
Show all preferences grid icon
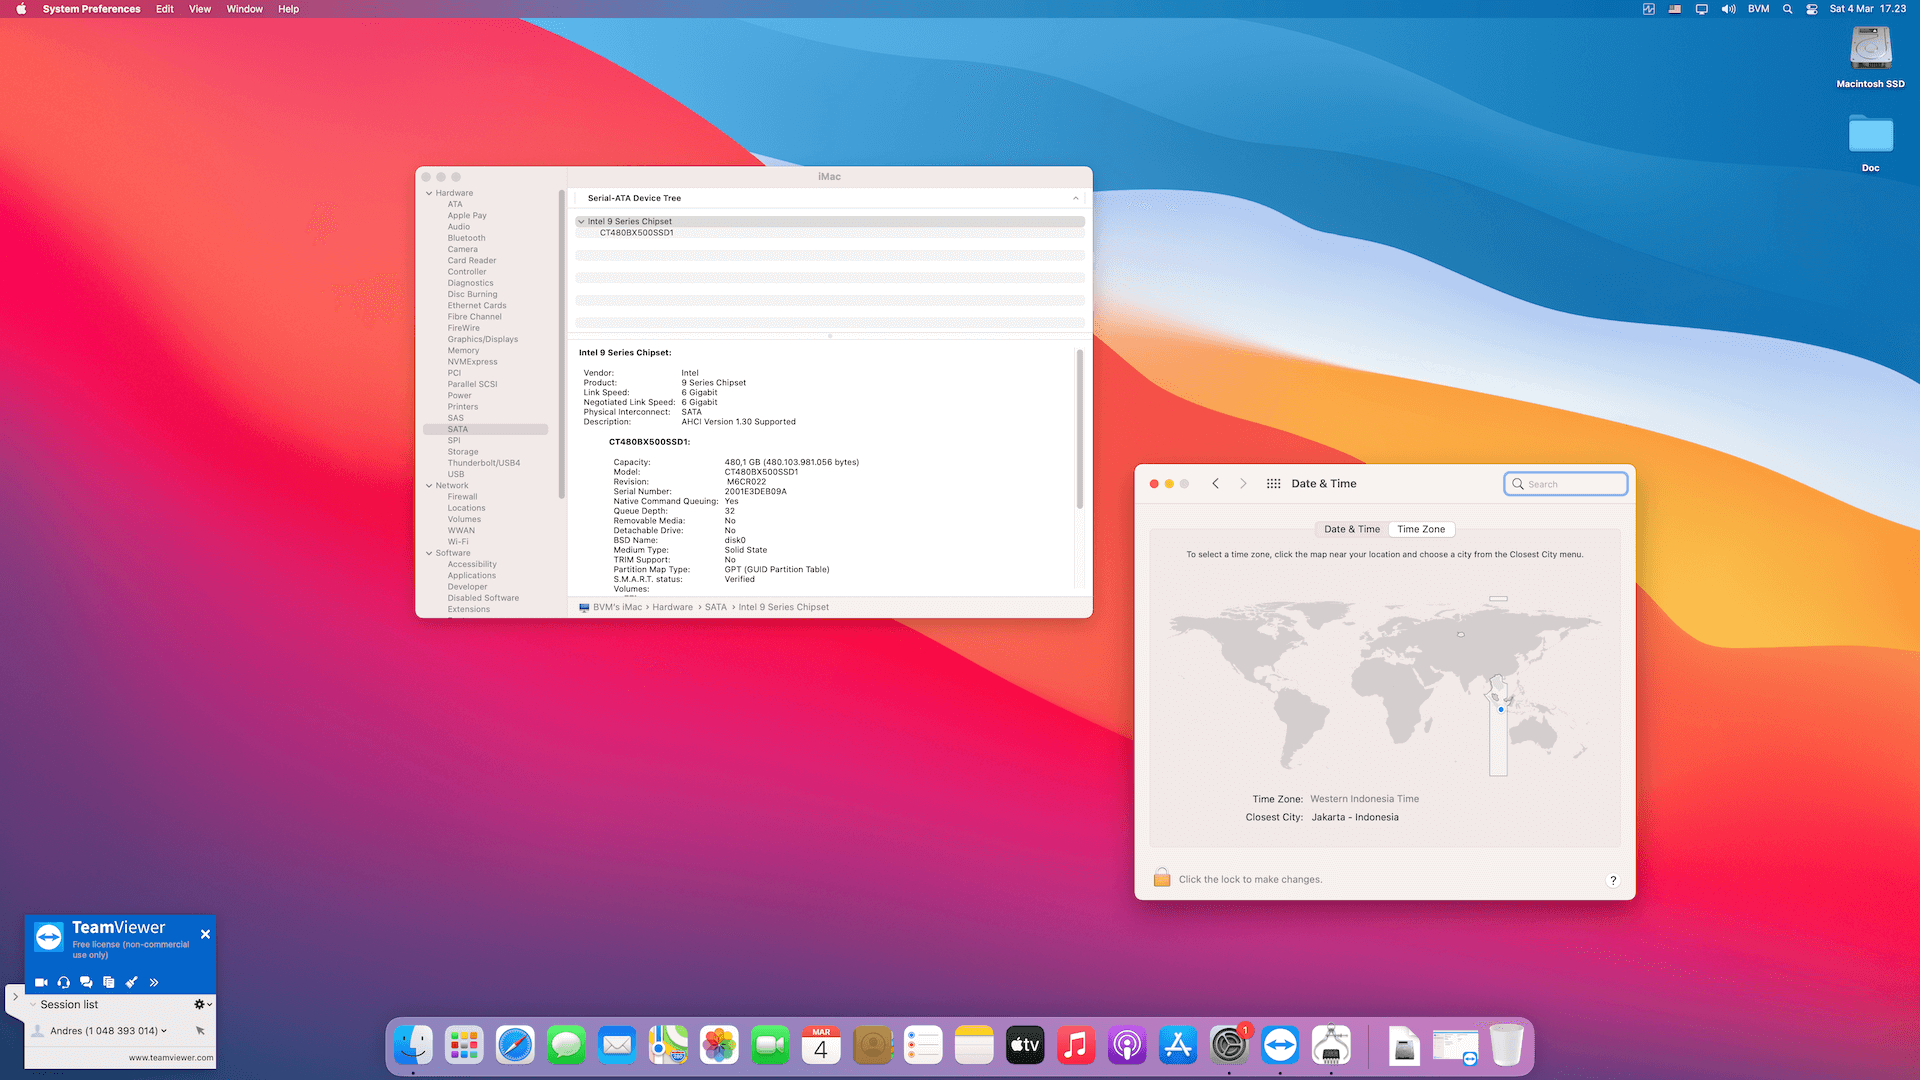click(1273, 484)
